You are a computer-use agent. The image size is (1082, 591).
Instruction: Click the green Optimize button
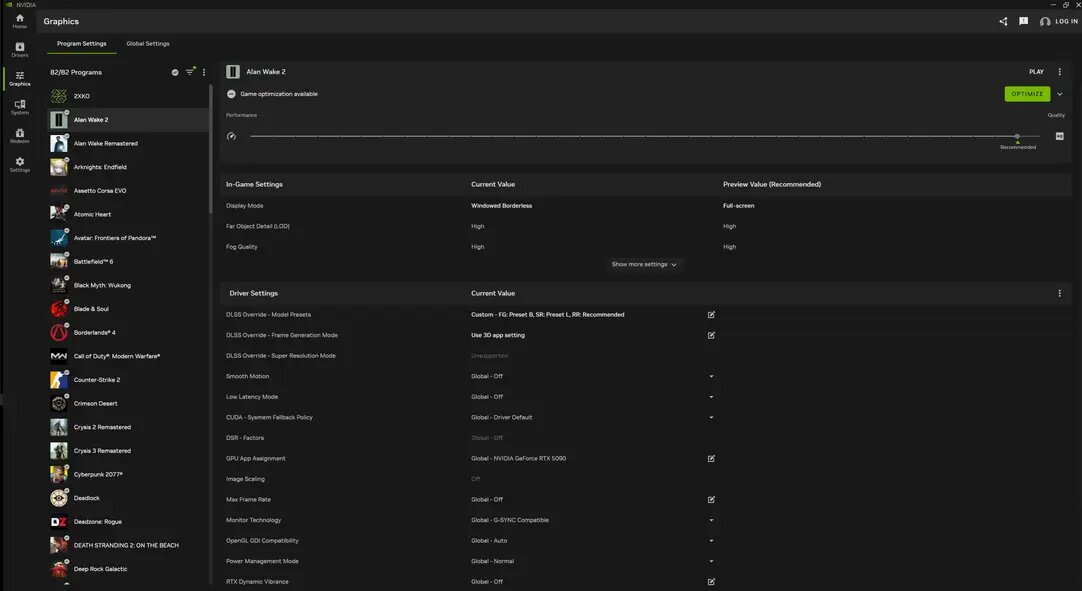pos(1027,94)
